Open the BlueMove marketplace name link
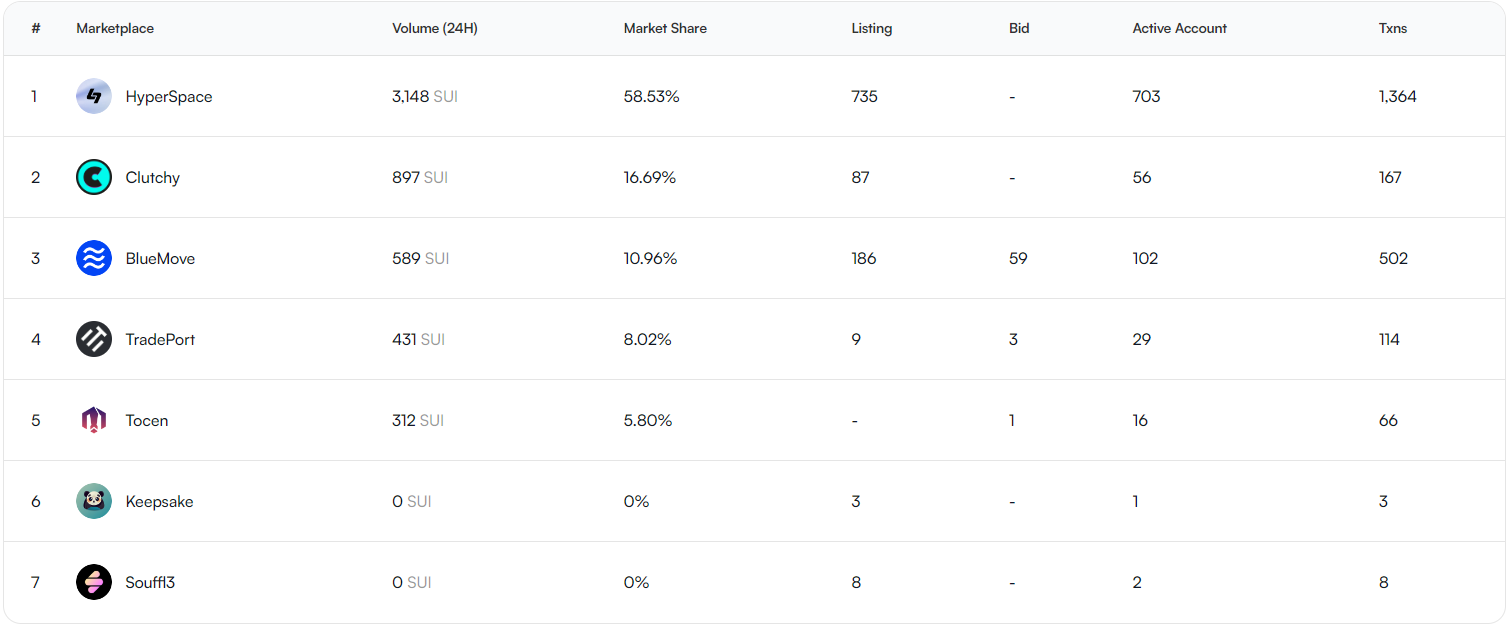Image resolution: width=1510 pixels, height=628 pixels. click(160, 258)
